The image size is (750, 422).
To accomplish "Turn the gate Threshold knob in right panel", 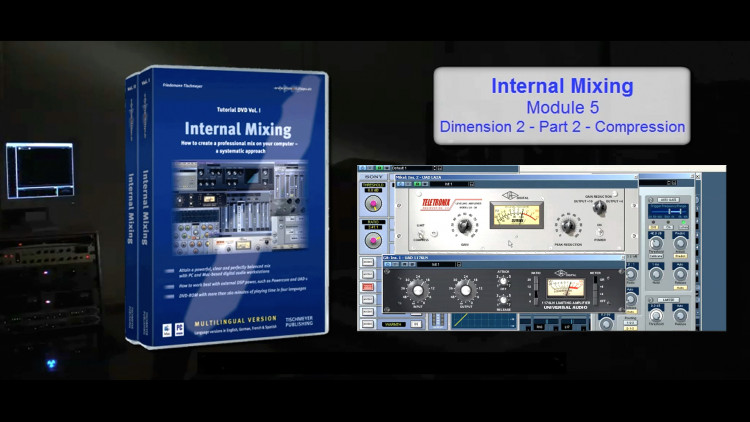I will pyautogui.click(x=656, y=243).
